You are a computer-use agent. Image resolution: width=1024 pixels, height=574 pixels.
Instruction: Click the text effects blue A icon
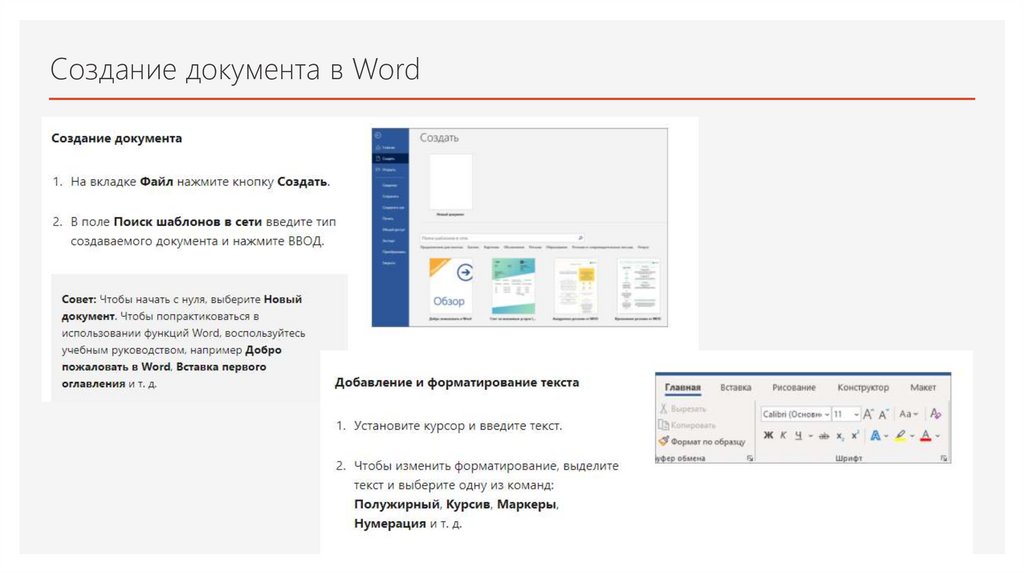click(x=875, y=436)
